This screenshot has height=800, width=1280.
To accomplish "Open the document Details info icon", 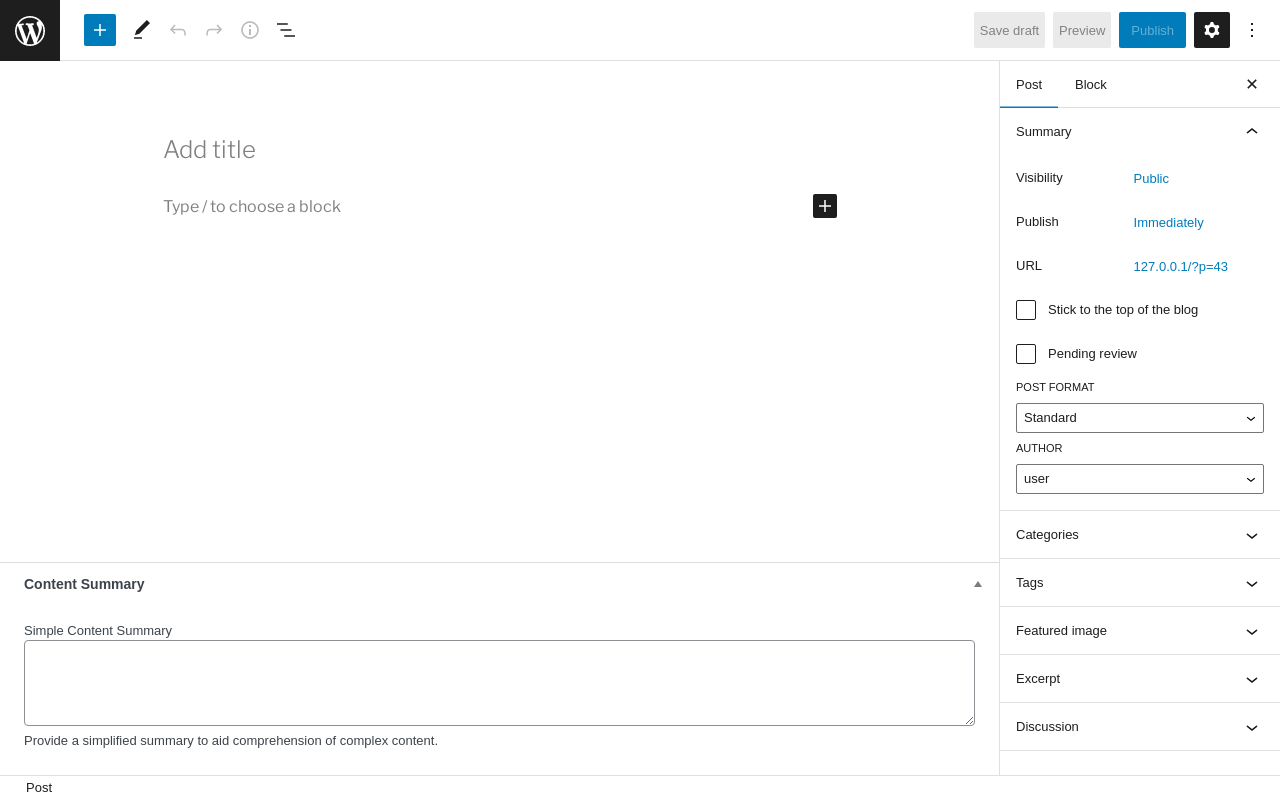I will tap(250, 30).
